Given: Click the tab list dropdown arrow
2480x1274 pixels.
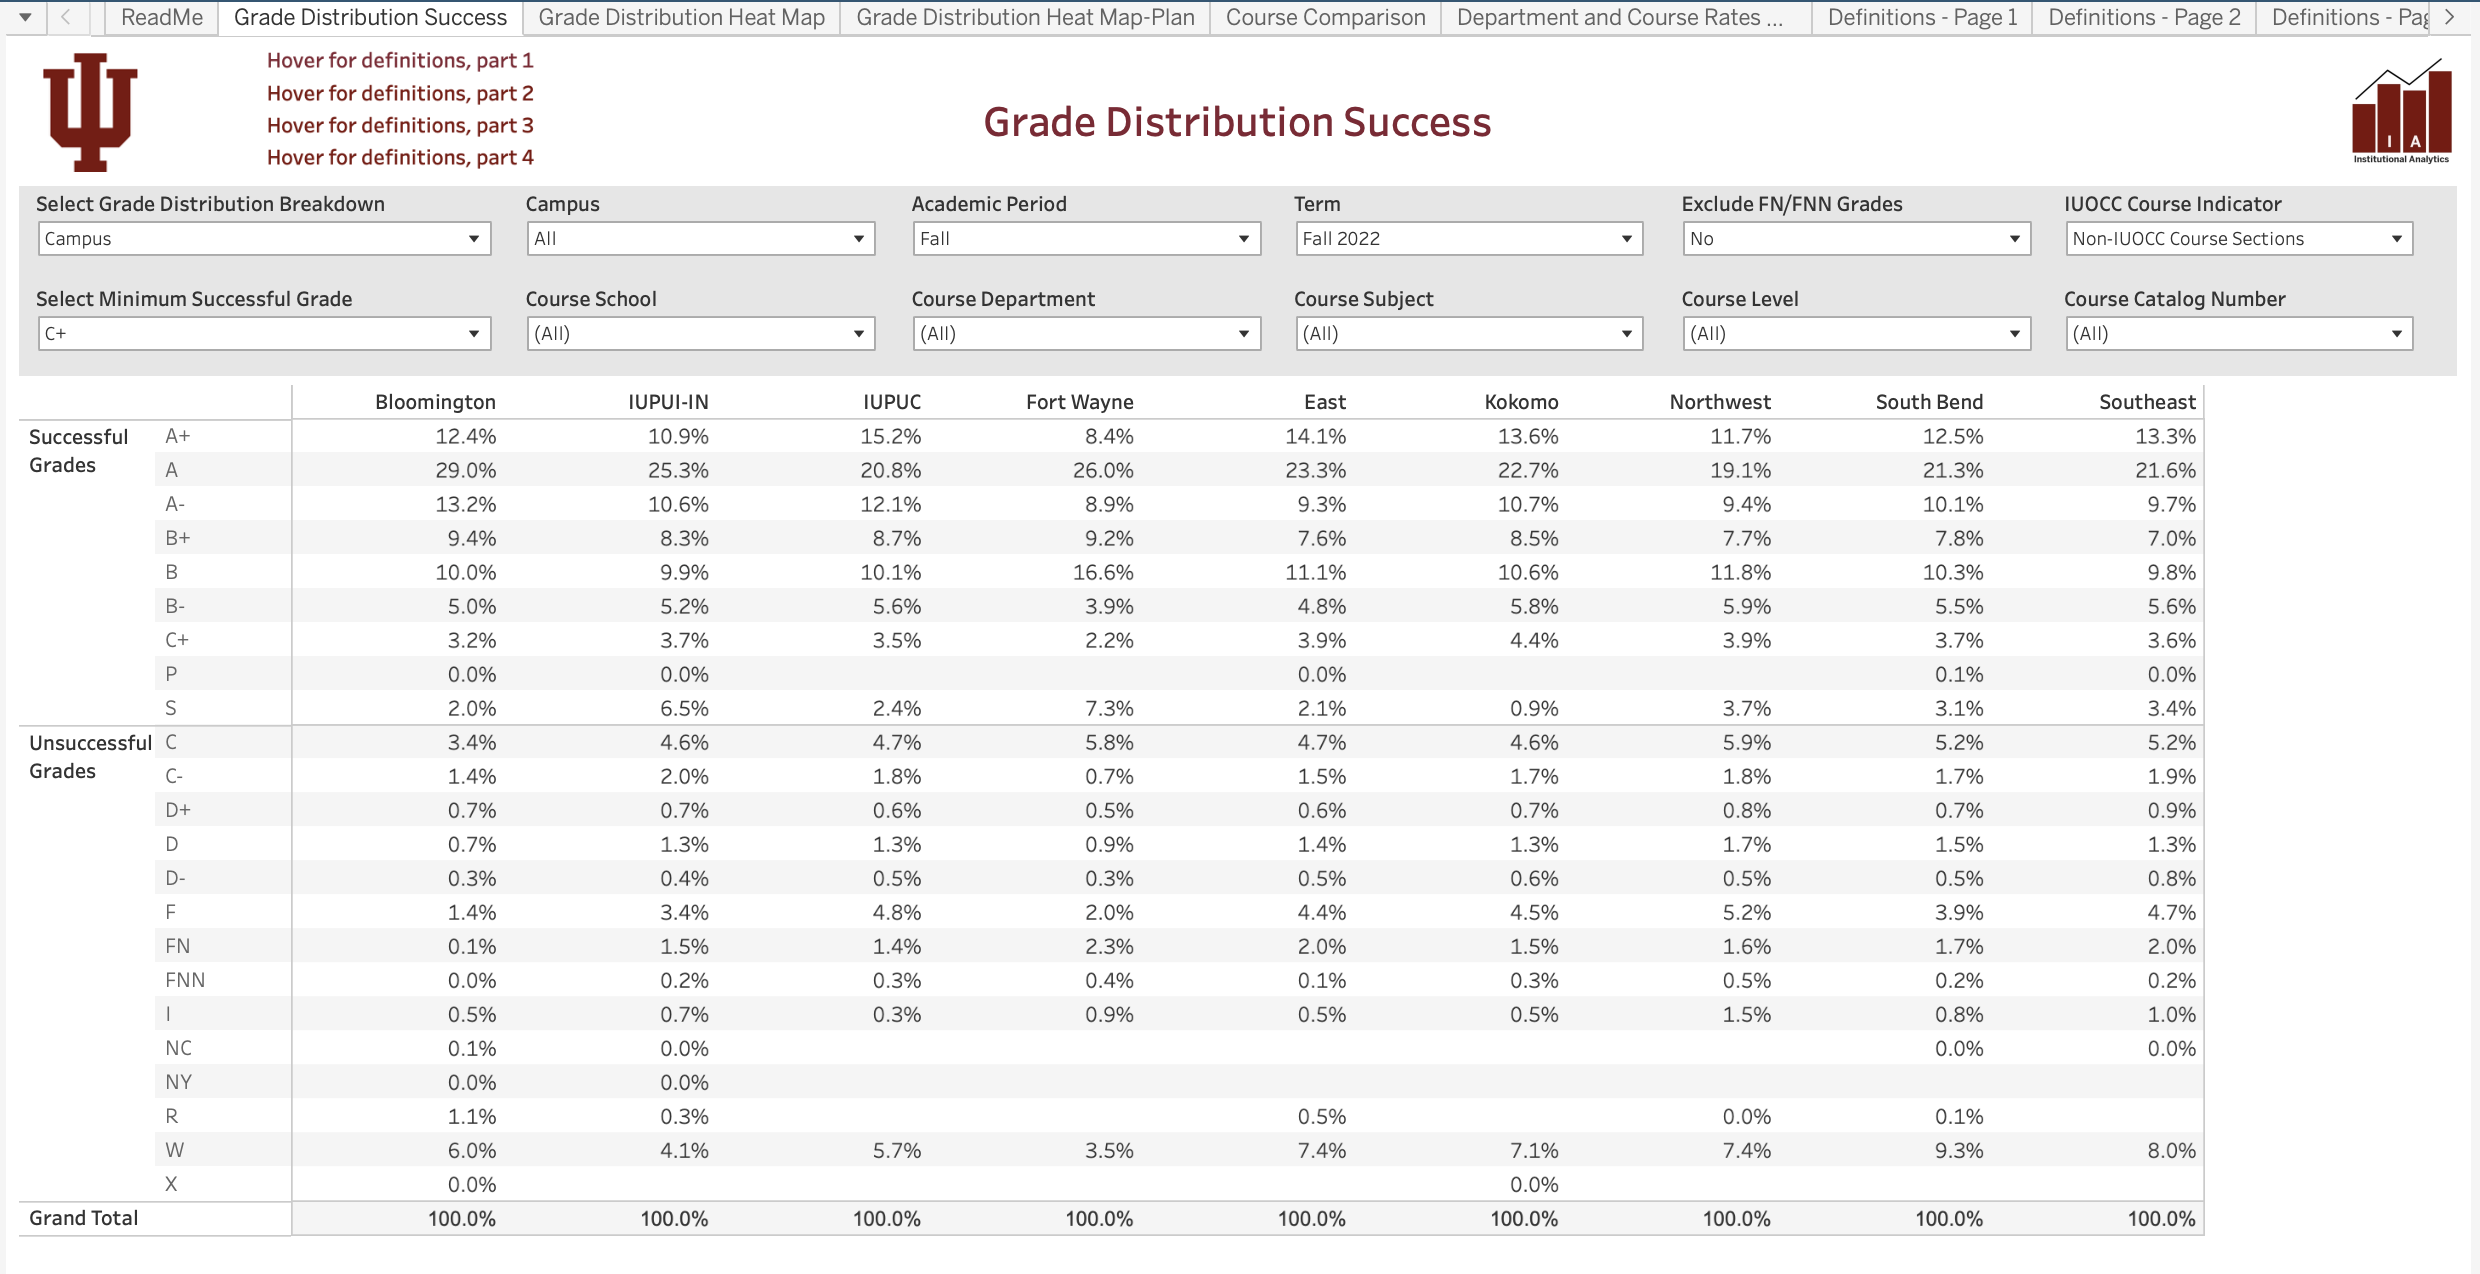Looking at the screenshot, I should [x=25, y=17].
